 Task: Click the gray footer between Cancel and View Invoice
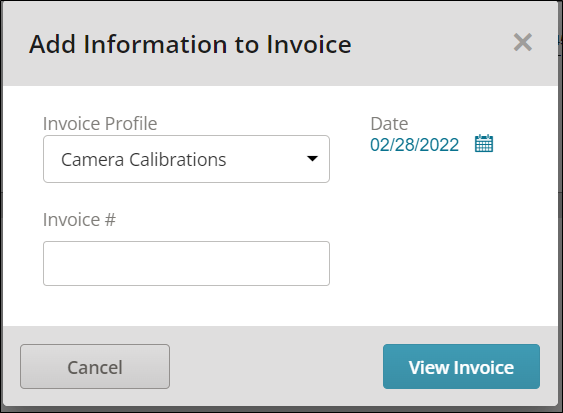tap(276, 366)
